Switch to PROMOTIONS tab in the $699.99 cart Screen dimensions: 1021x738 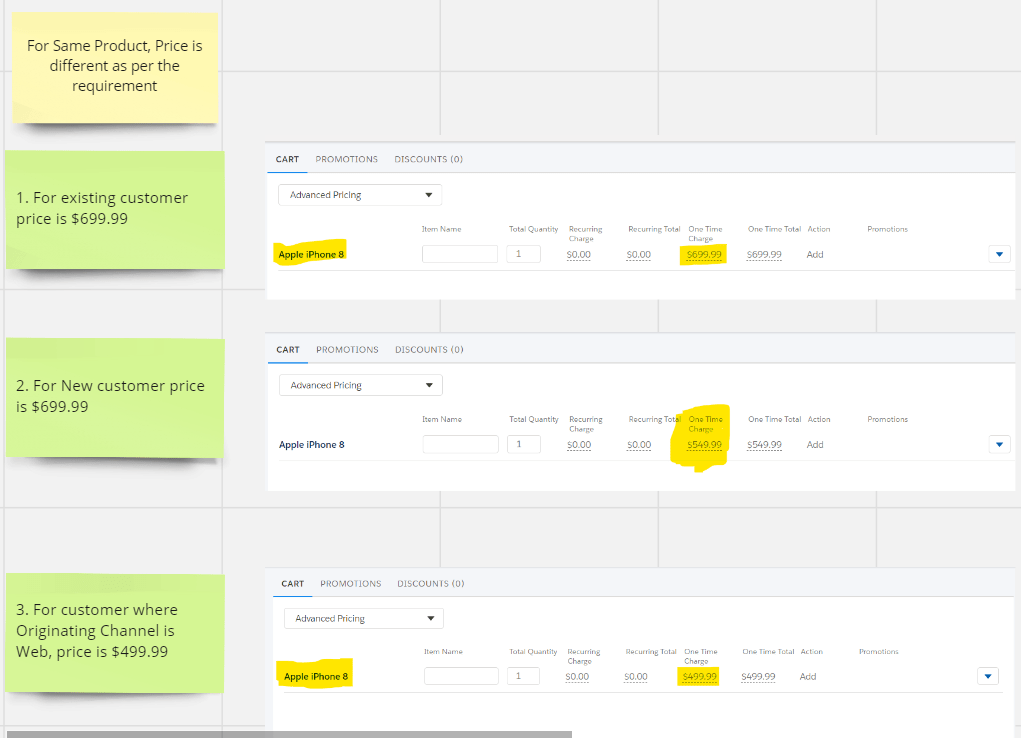[346, 159]
